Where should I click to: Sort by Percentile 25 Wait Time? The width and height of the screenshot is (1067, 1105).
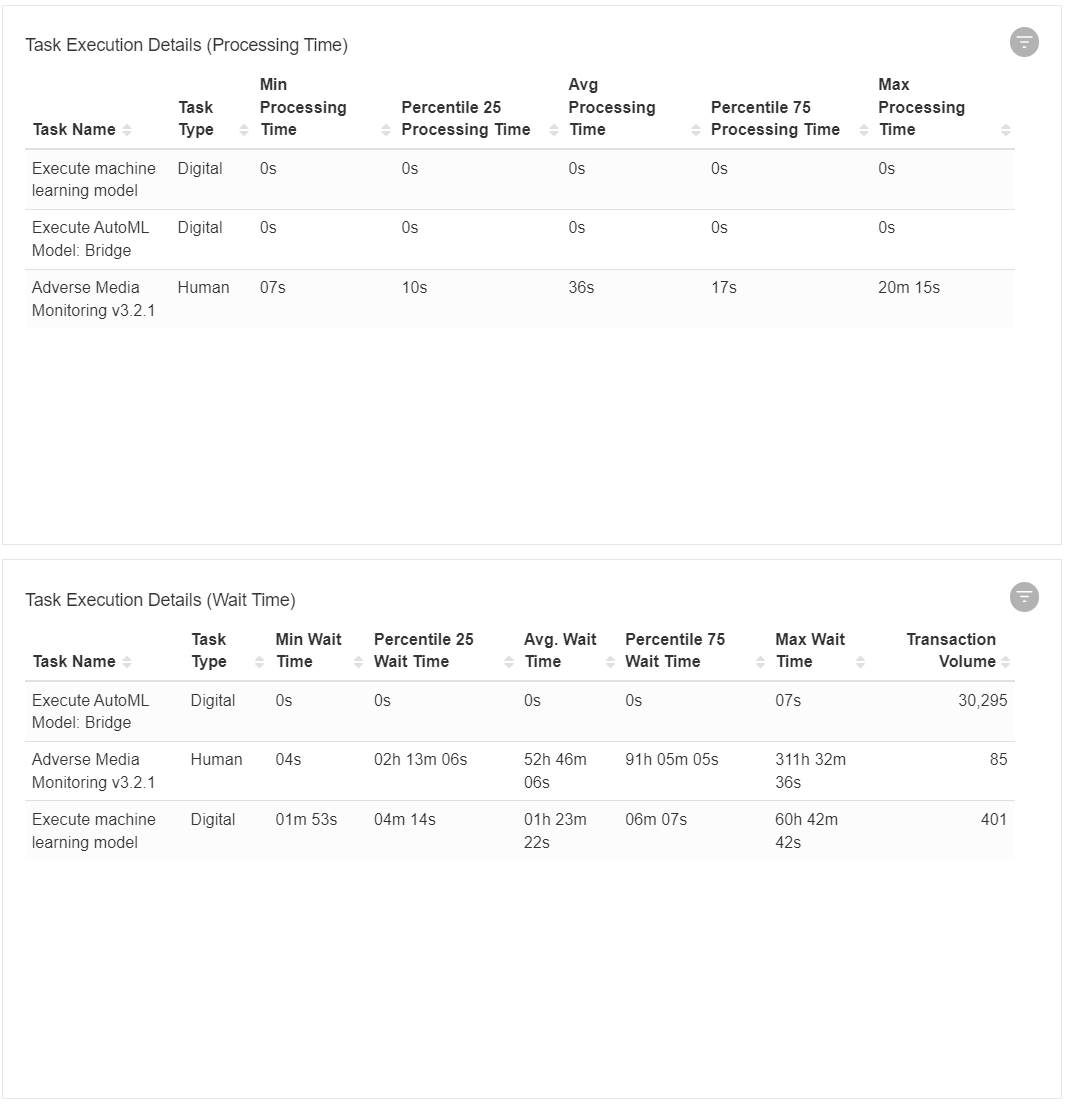click(509, 662)
